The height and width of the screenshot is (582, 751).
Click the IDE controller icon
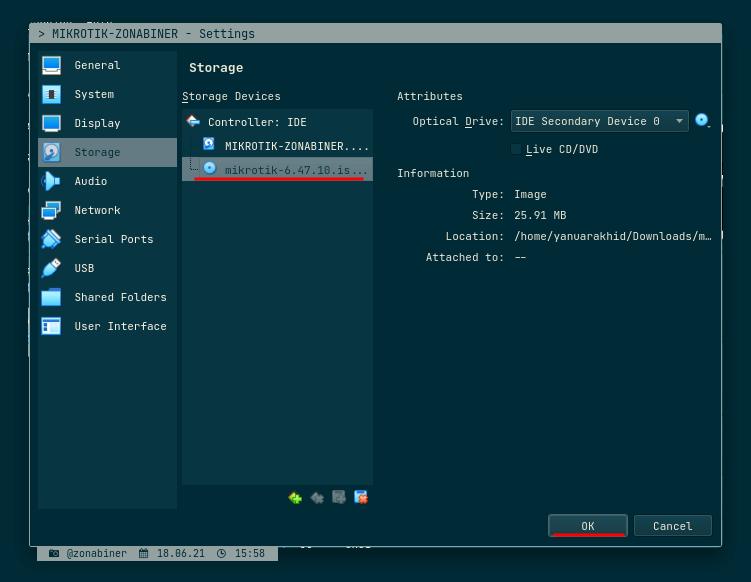point(193,121)
